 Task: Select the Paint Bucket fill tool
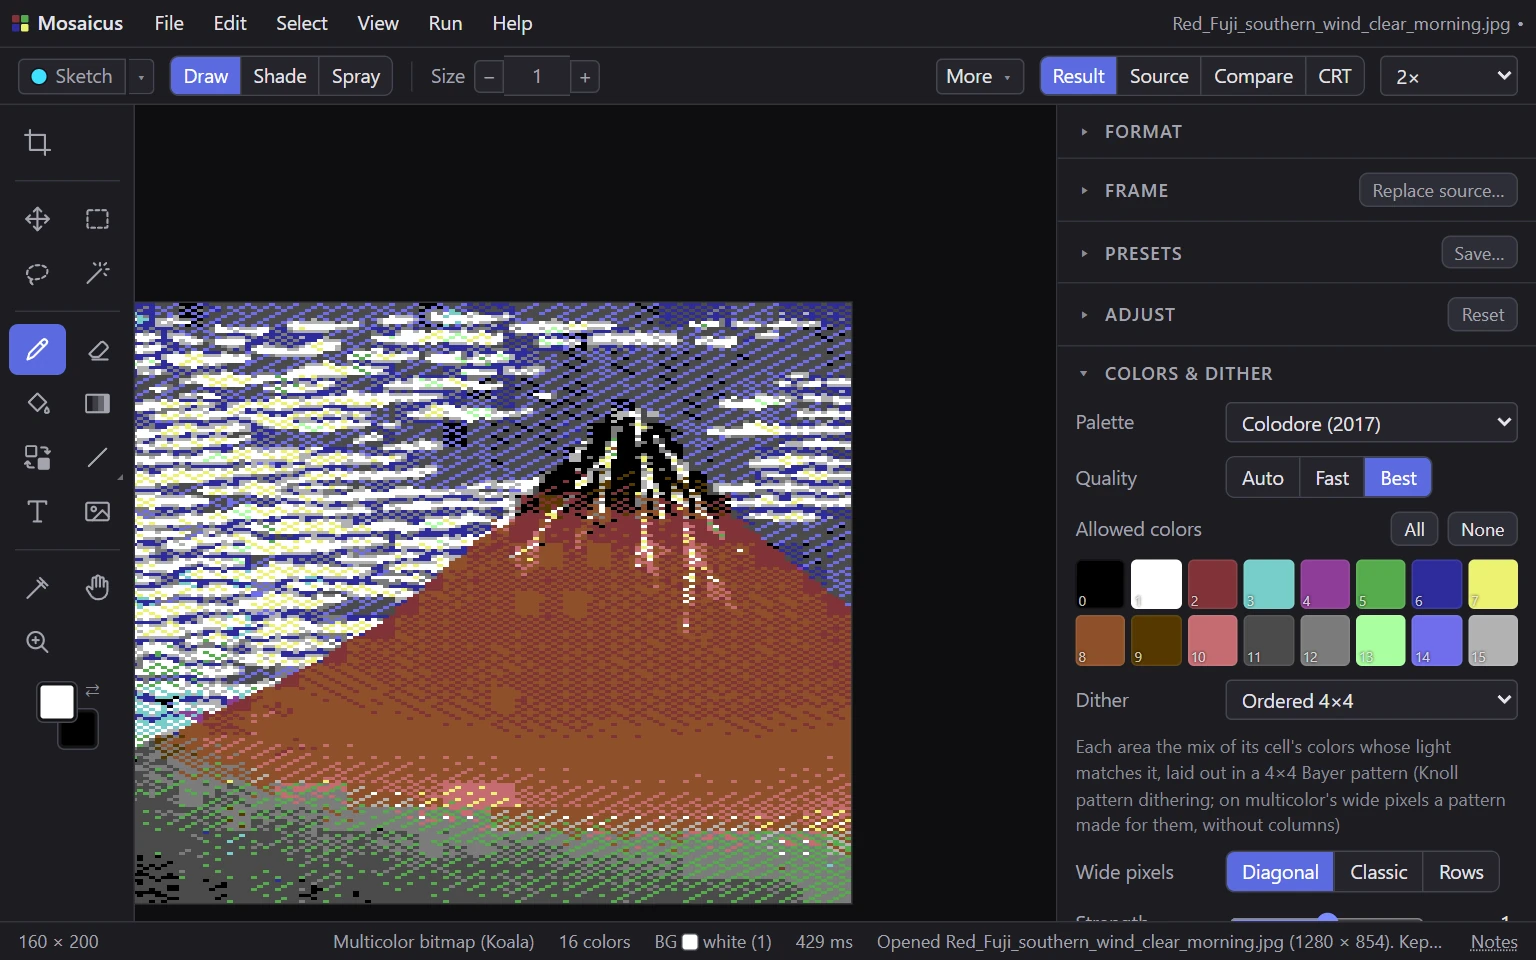[37, 404]
